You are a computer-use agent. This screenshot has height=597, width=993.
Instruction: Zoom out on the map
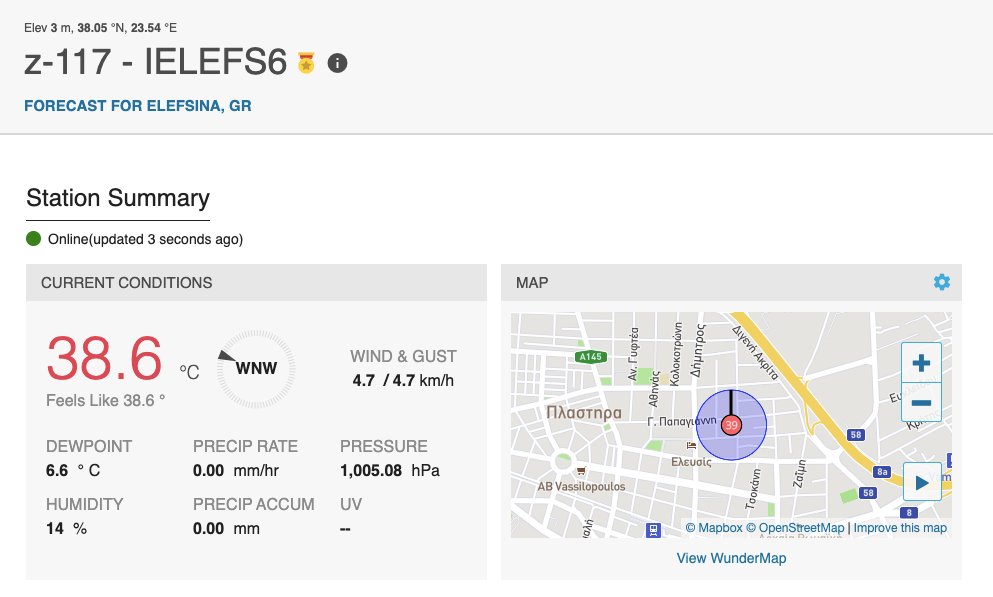pyautogui.click(x=921, y=403)
